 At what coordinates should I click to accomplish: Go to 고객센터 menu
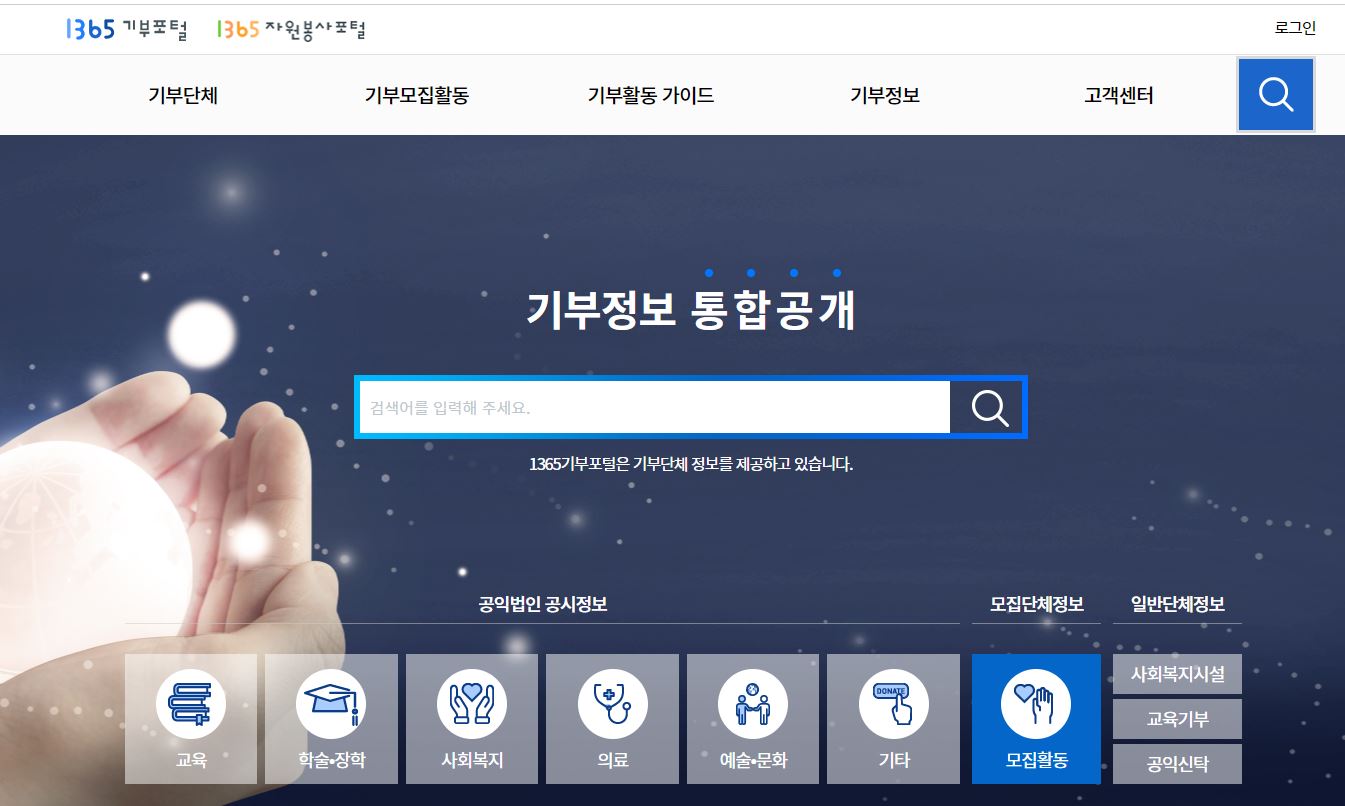(x=1119, y=96)
